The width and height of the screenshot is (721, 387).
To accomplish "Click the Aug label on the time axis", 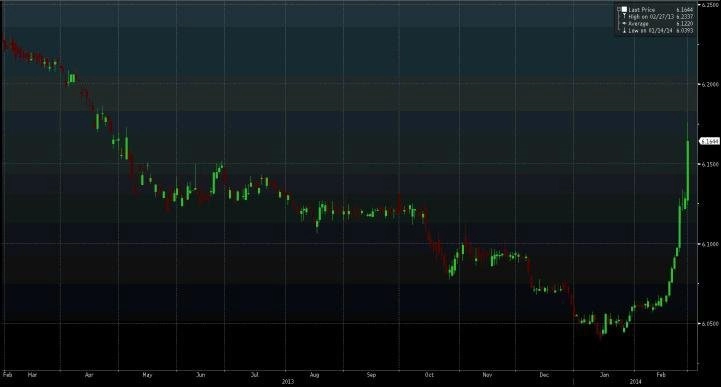I will coord(314,375).
